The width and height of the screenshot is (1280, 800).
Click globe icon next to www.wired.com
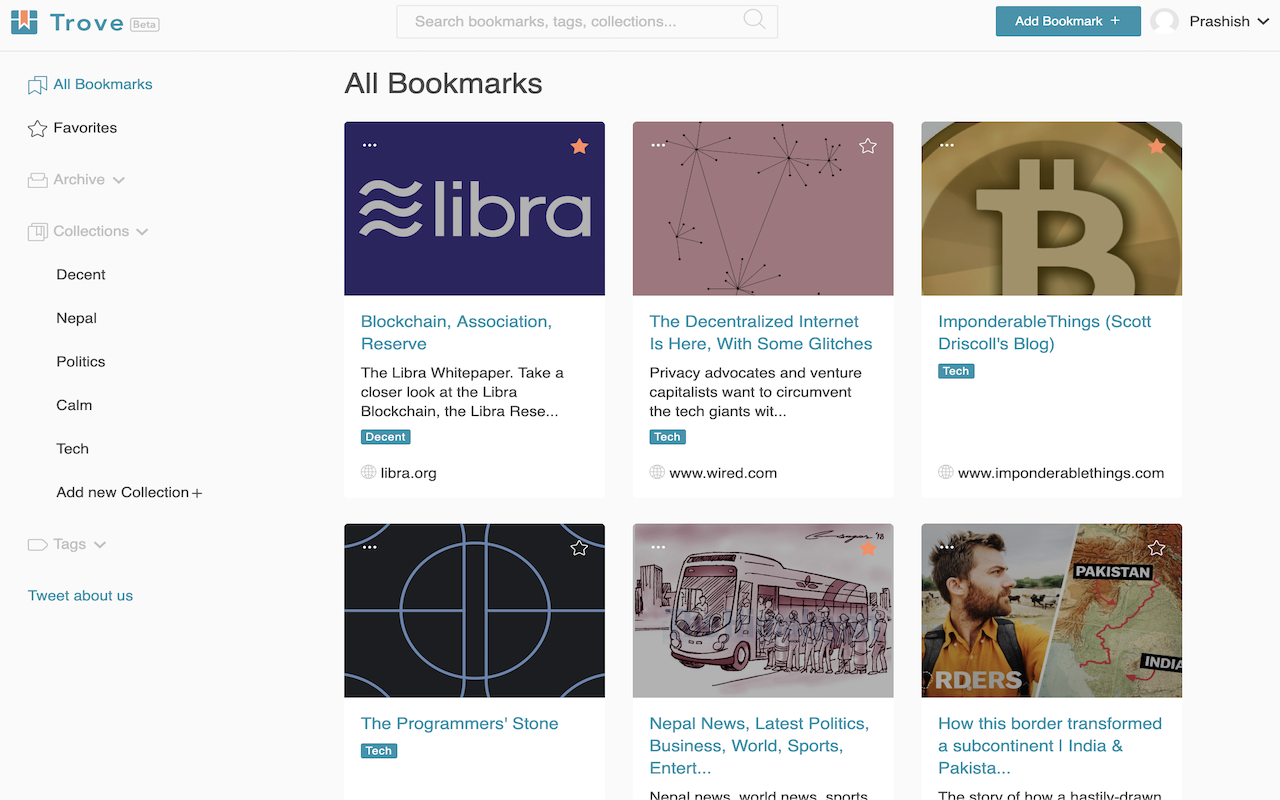click(657, 472)
